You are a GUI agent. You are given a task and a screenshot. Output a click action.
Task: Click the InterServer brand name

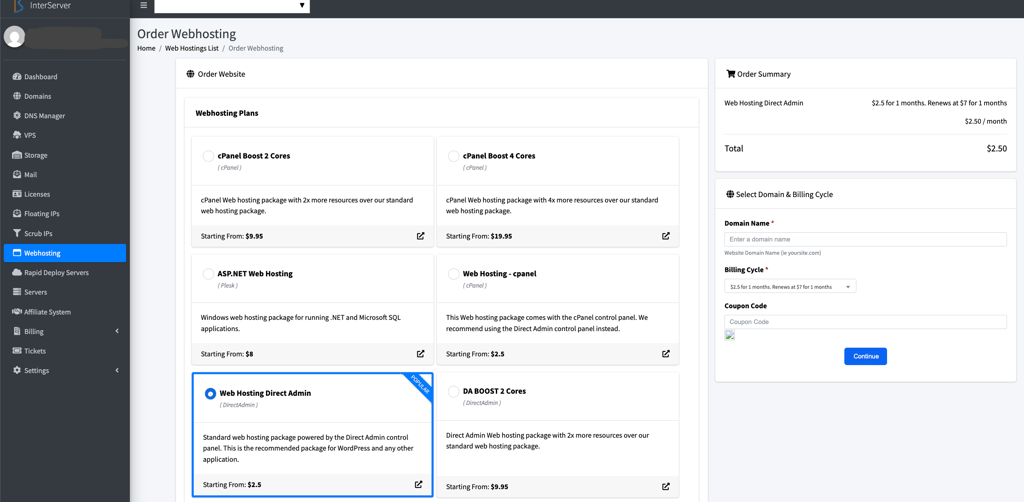[x=50, y=5]
